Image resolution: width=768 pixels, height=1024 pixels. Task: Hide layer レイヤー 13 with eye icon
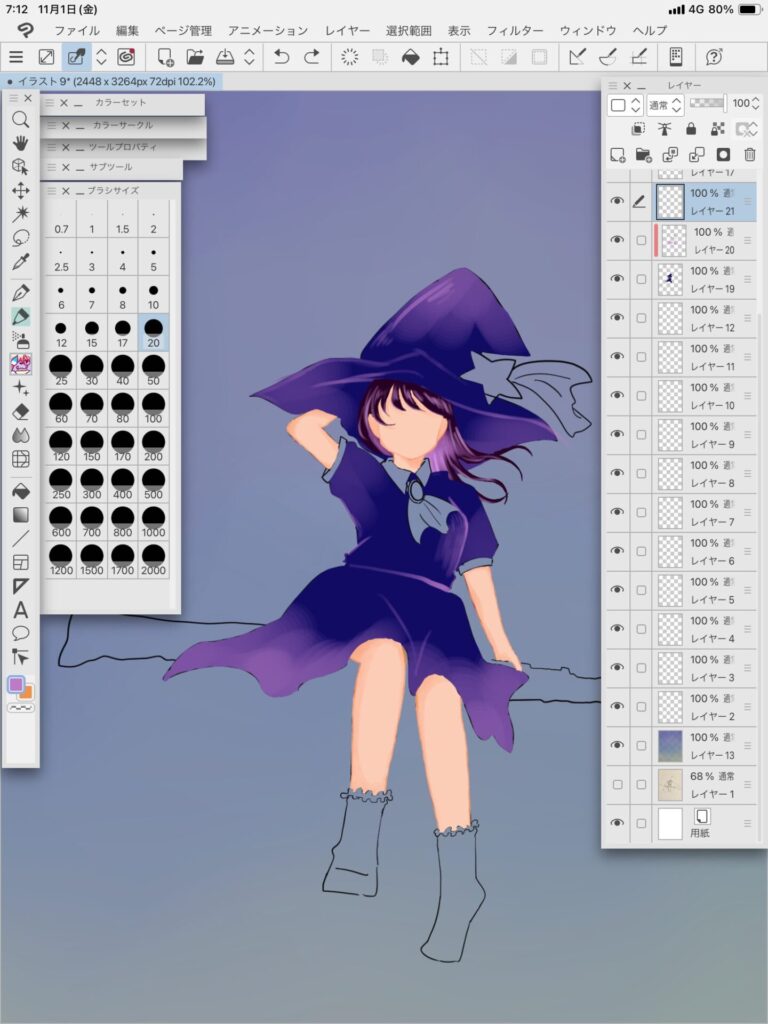617,745
